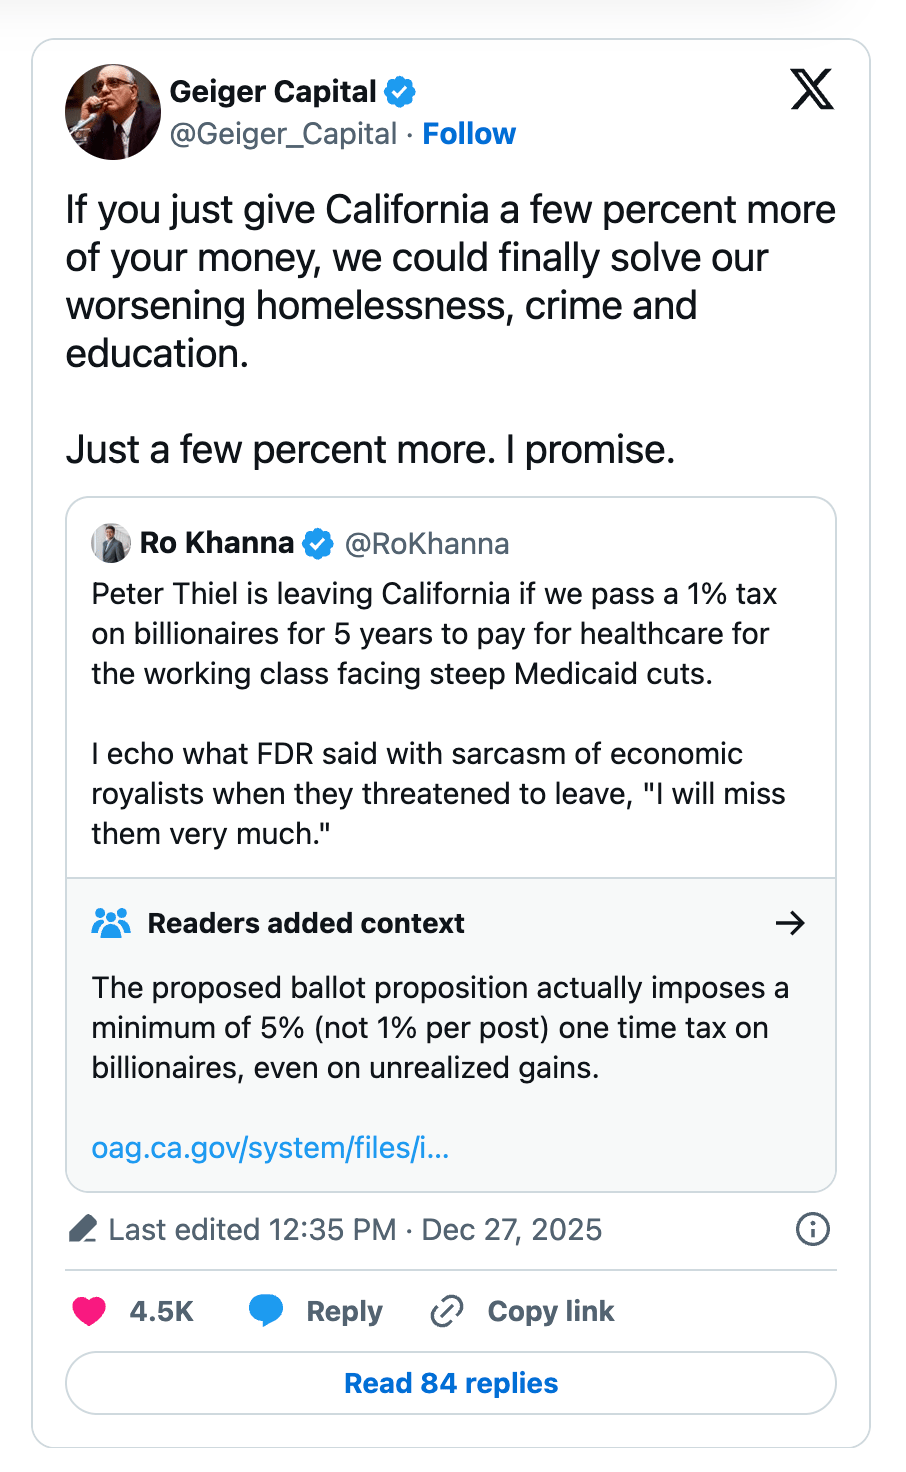Expand readers added context arrow
Screen dimensions: 906x1472
click(790, 923)
